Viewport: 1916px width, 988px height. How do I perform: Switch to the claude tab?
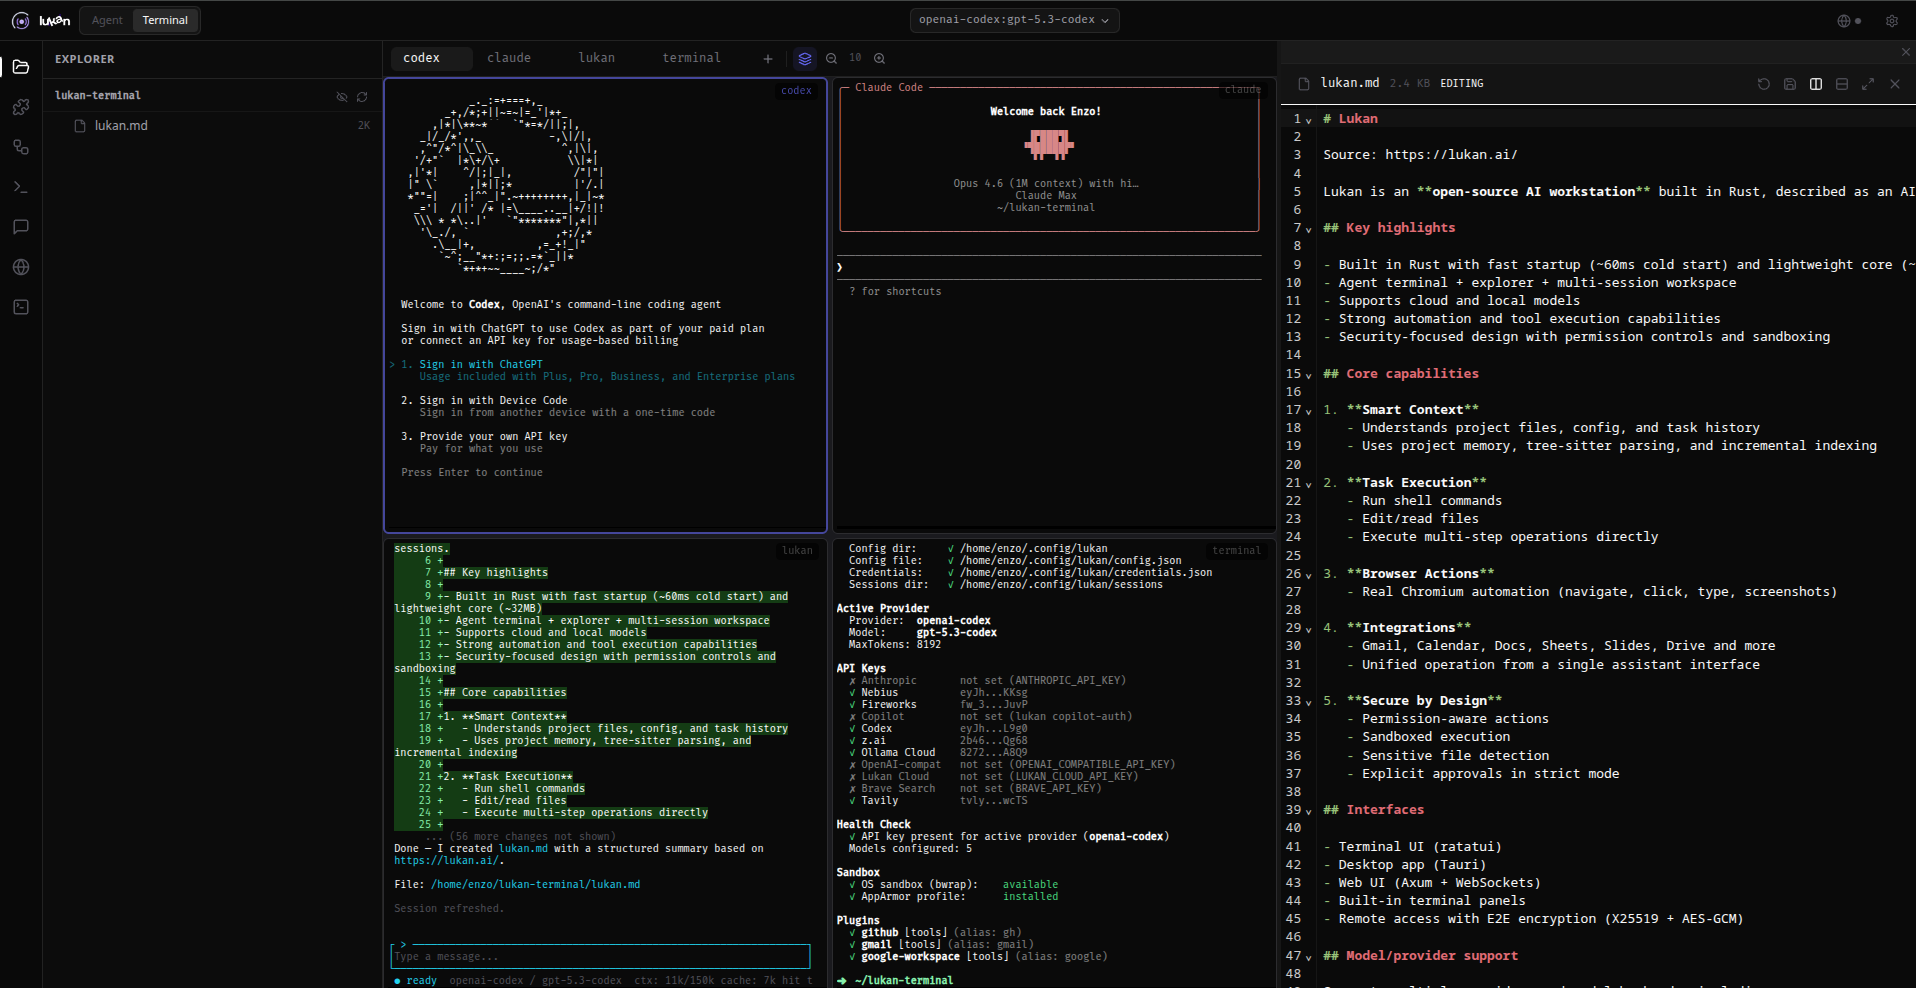[509, 58]
